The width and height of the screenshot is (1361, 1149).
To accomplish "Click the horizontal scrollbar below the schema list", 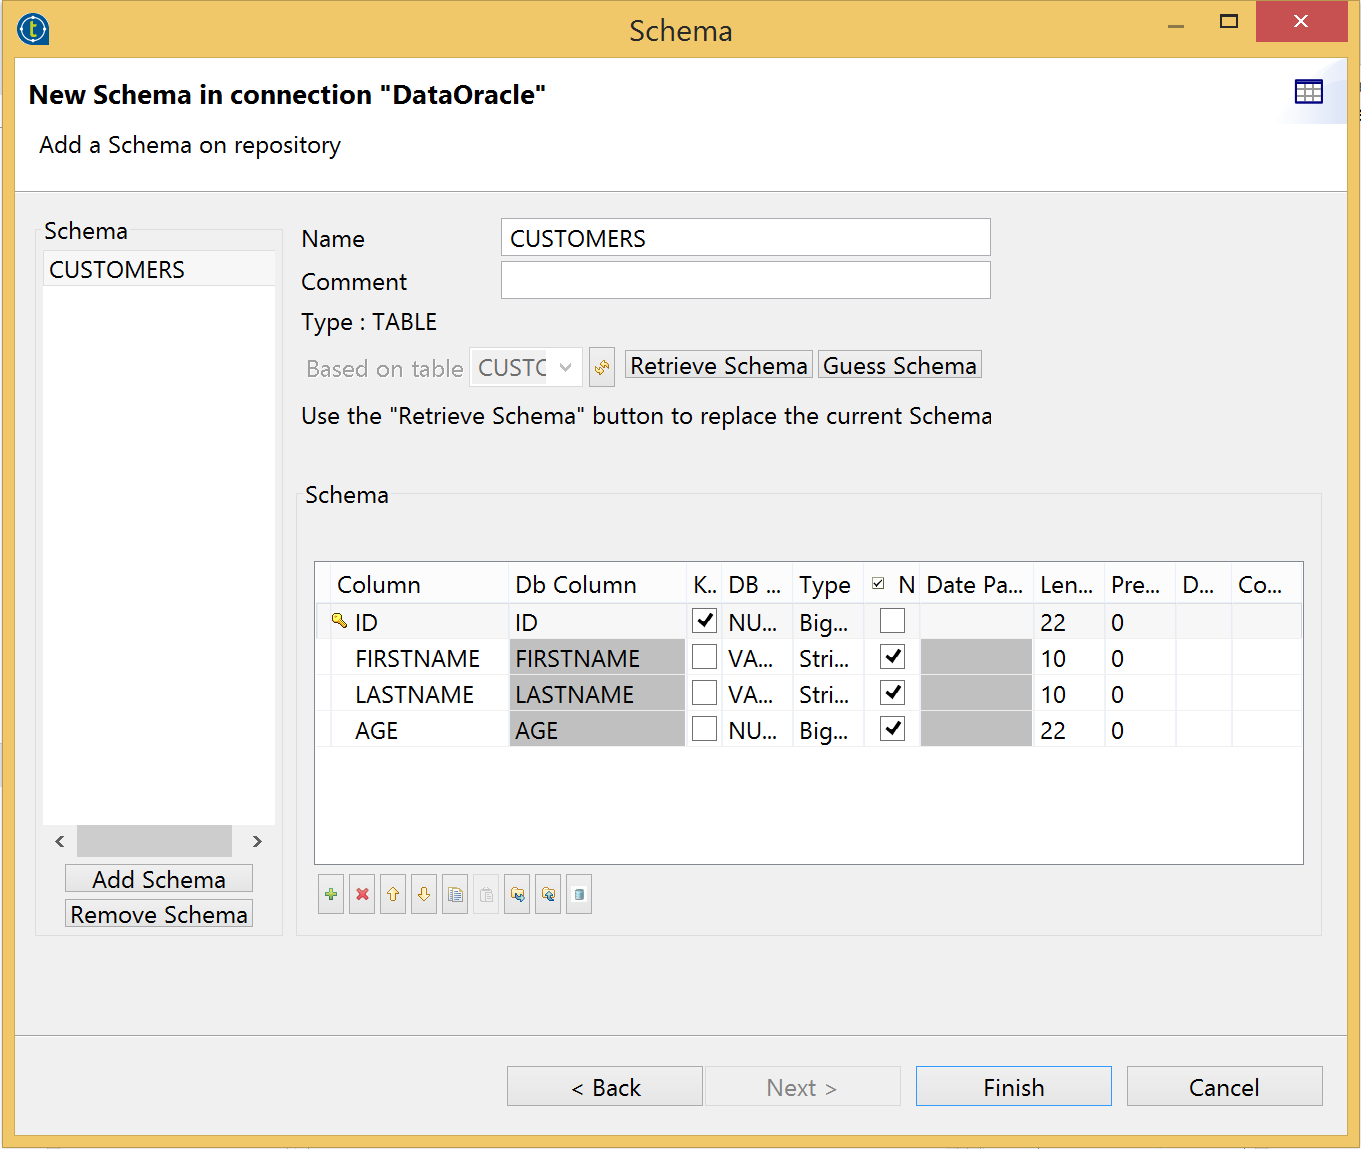I will [154, 841].
